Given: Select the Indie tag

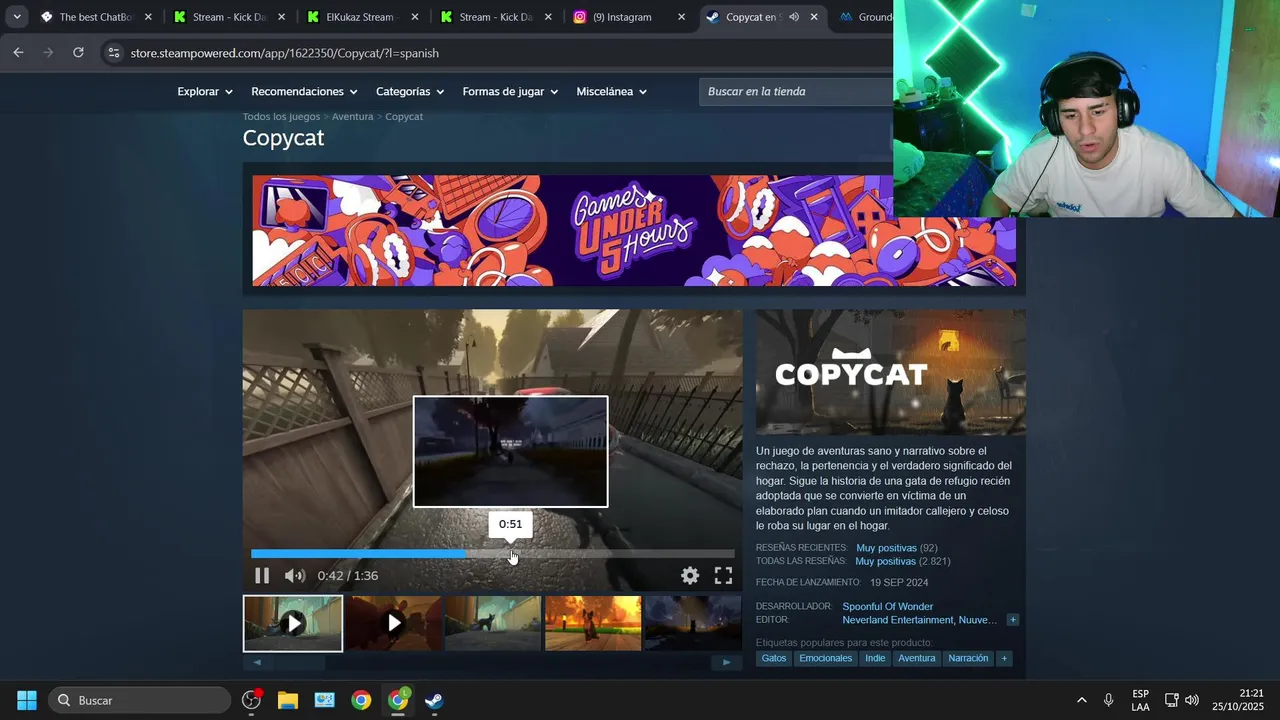Looking at the screenshot, I should click(875, 658).
